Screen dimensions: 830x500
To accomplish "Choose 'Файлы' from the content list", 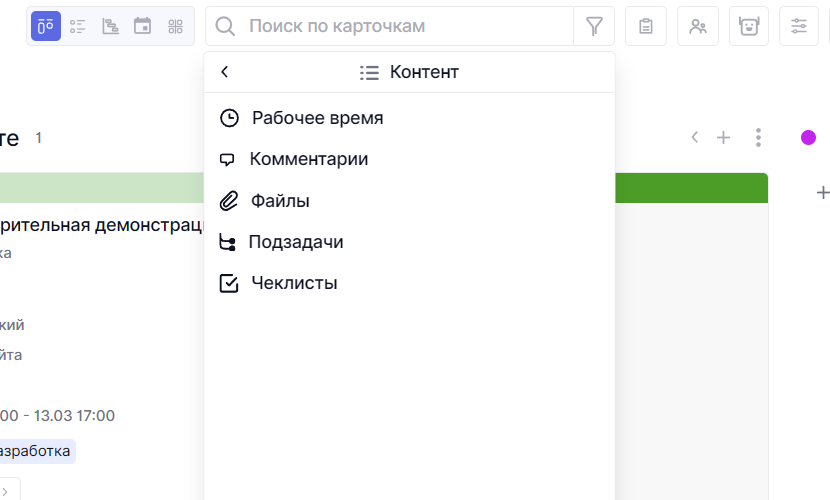I will point(280,201).
